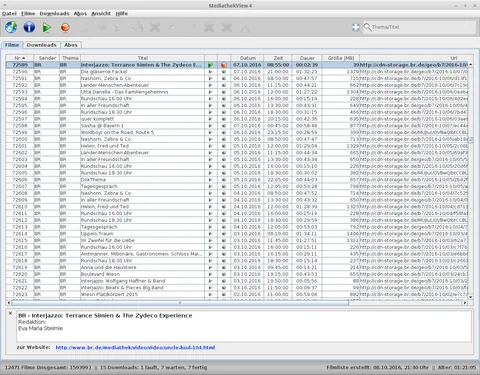Record the Interjazzo: Terrance Simien row

224,65
